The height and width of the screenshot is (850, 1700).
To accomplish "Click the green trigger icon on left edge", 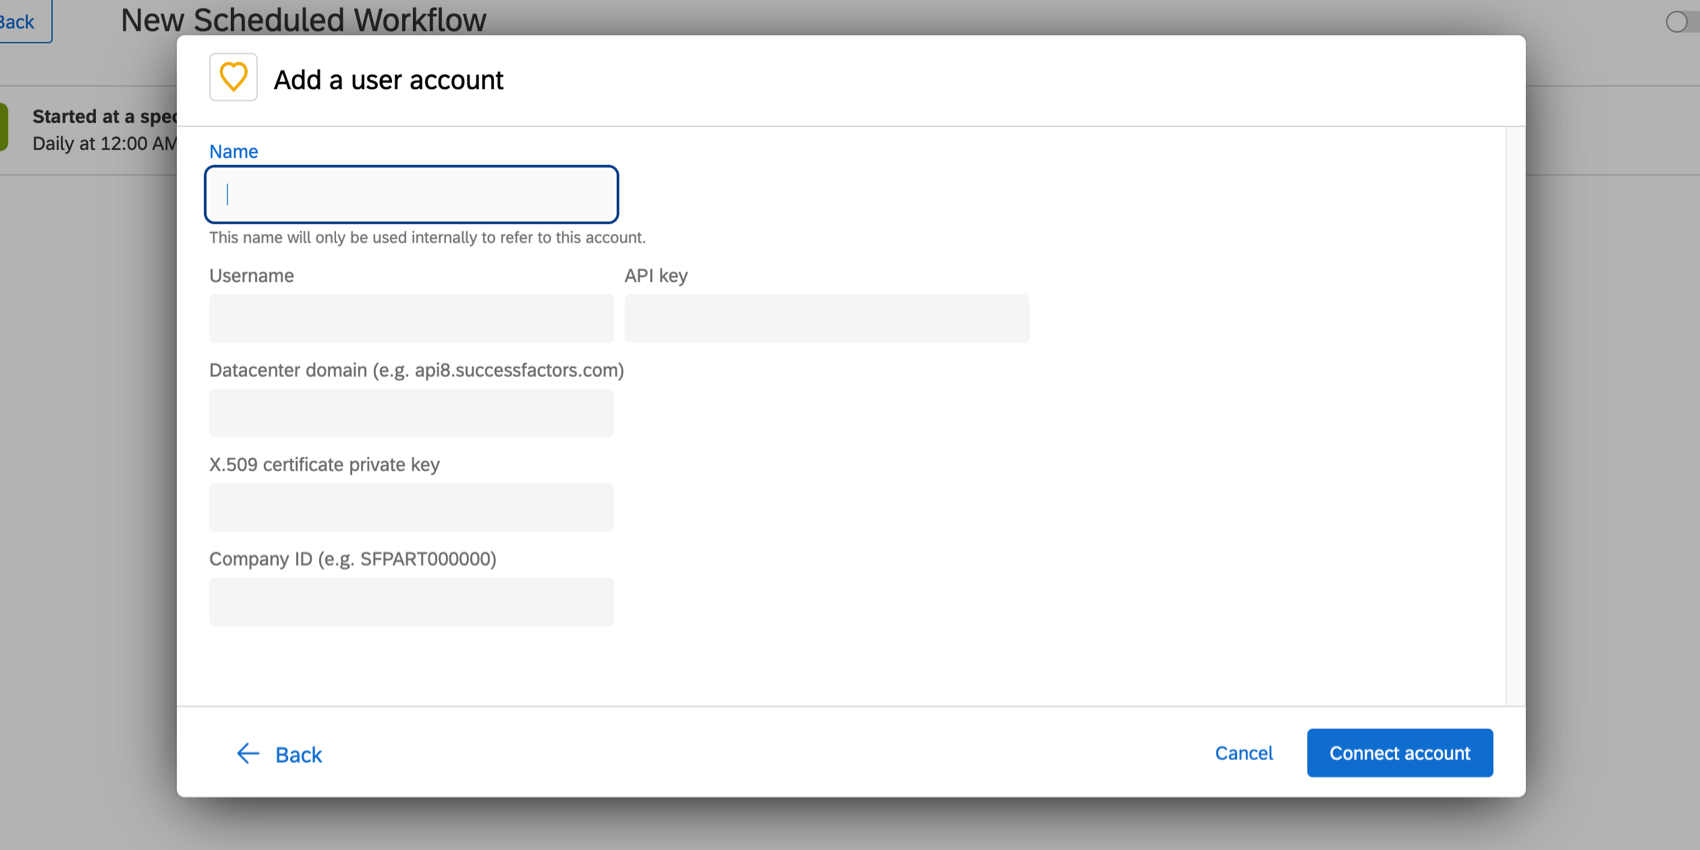I will point(4,129).
